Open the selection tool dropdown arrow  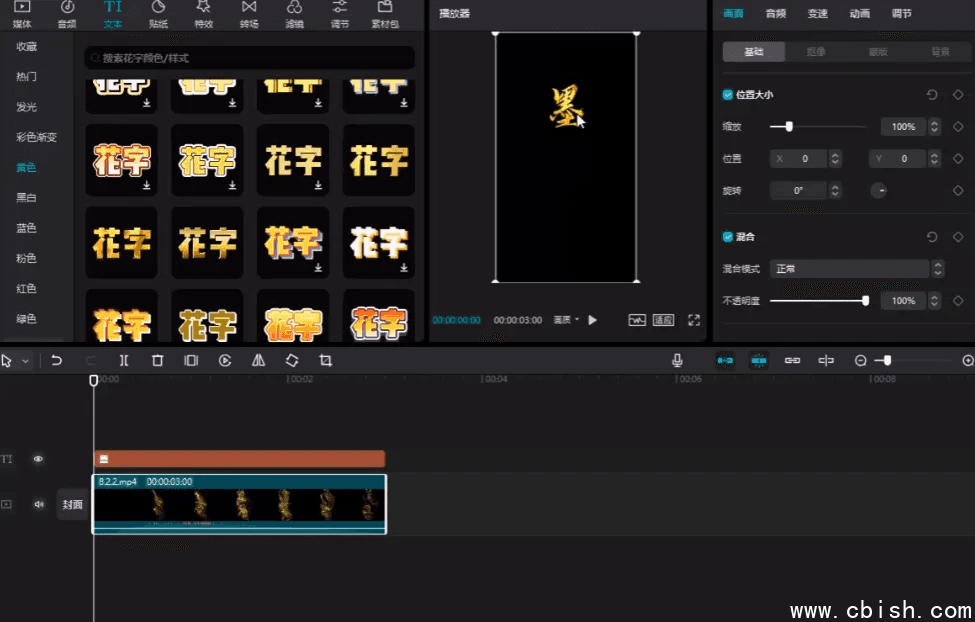pos(28,360)
